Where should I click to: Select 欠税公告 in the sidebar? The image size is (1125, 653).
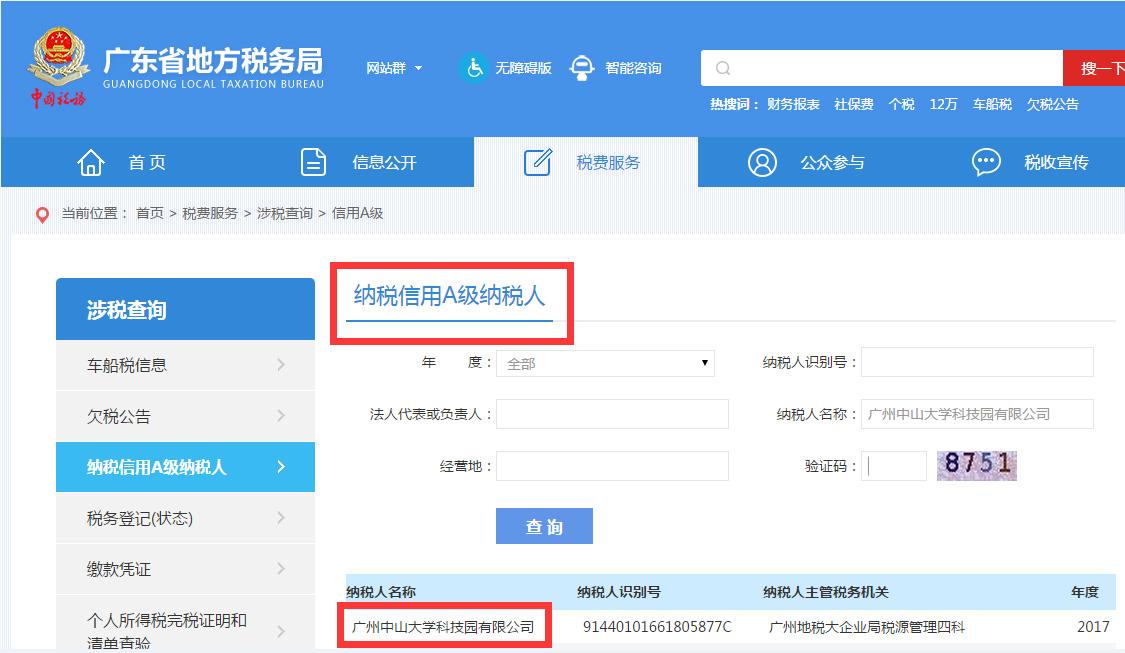click(x=185, y=416)
